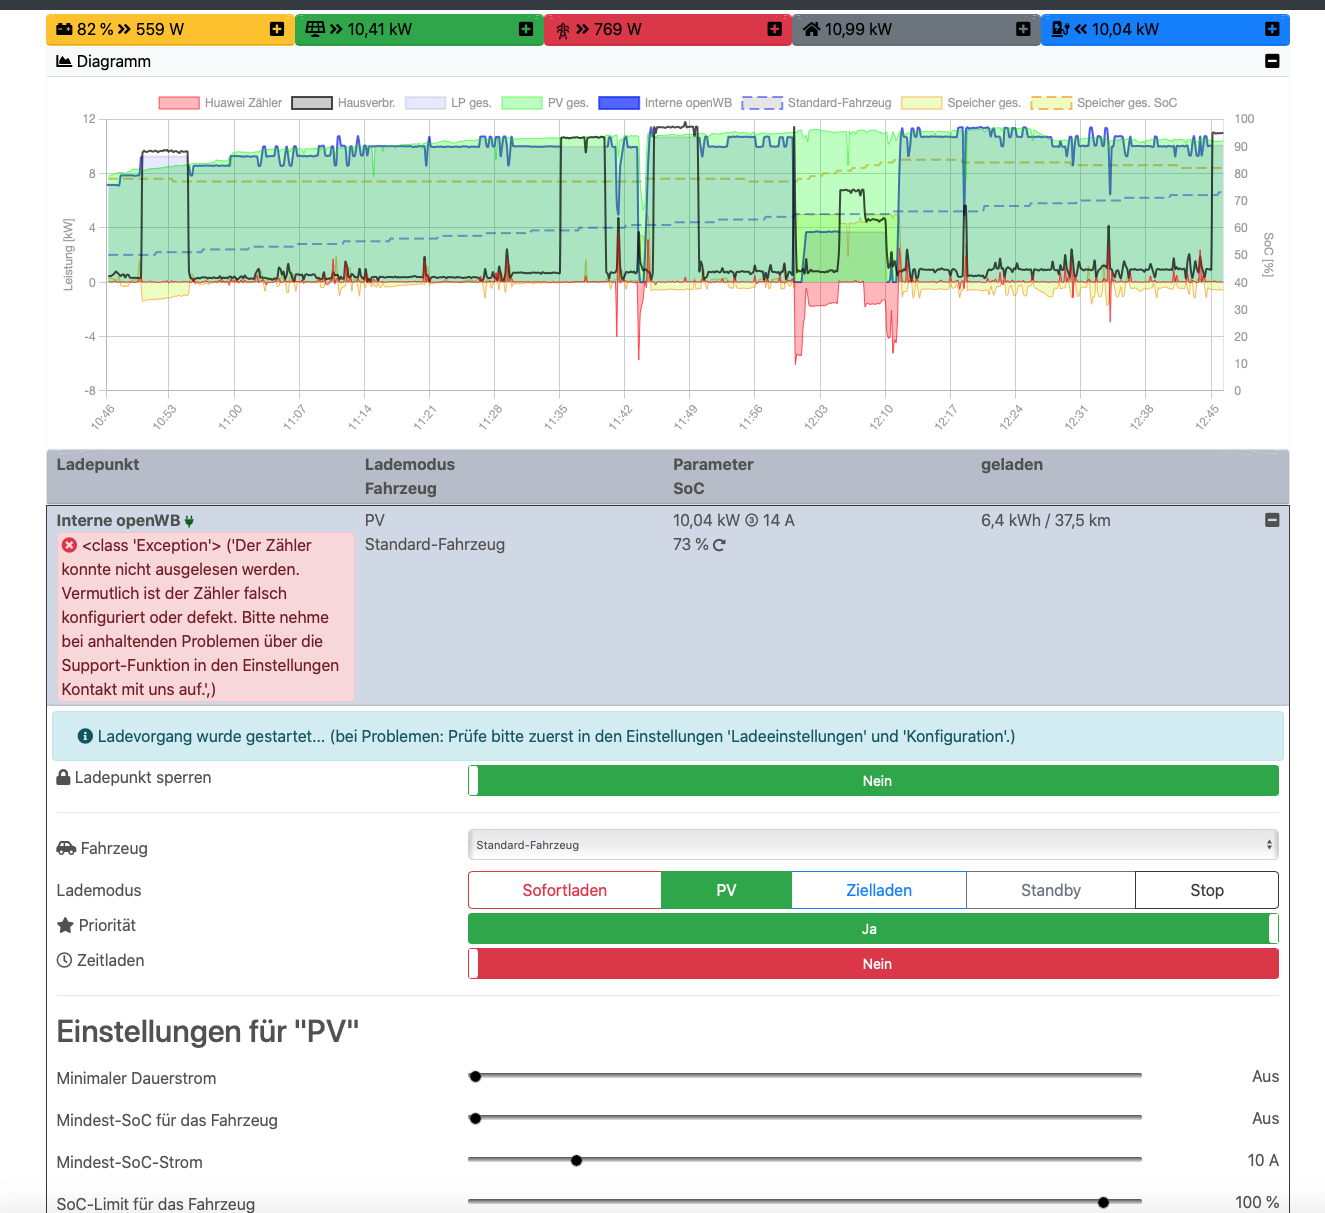Click the info icon in Ladevorgang notice
Viewport: 1325px width, 1213px height.
coord(85,736)
